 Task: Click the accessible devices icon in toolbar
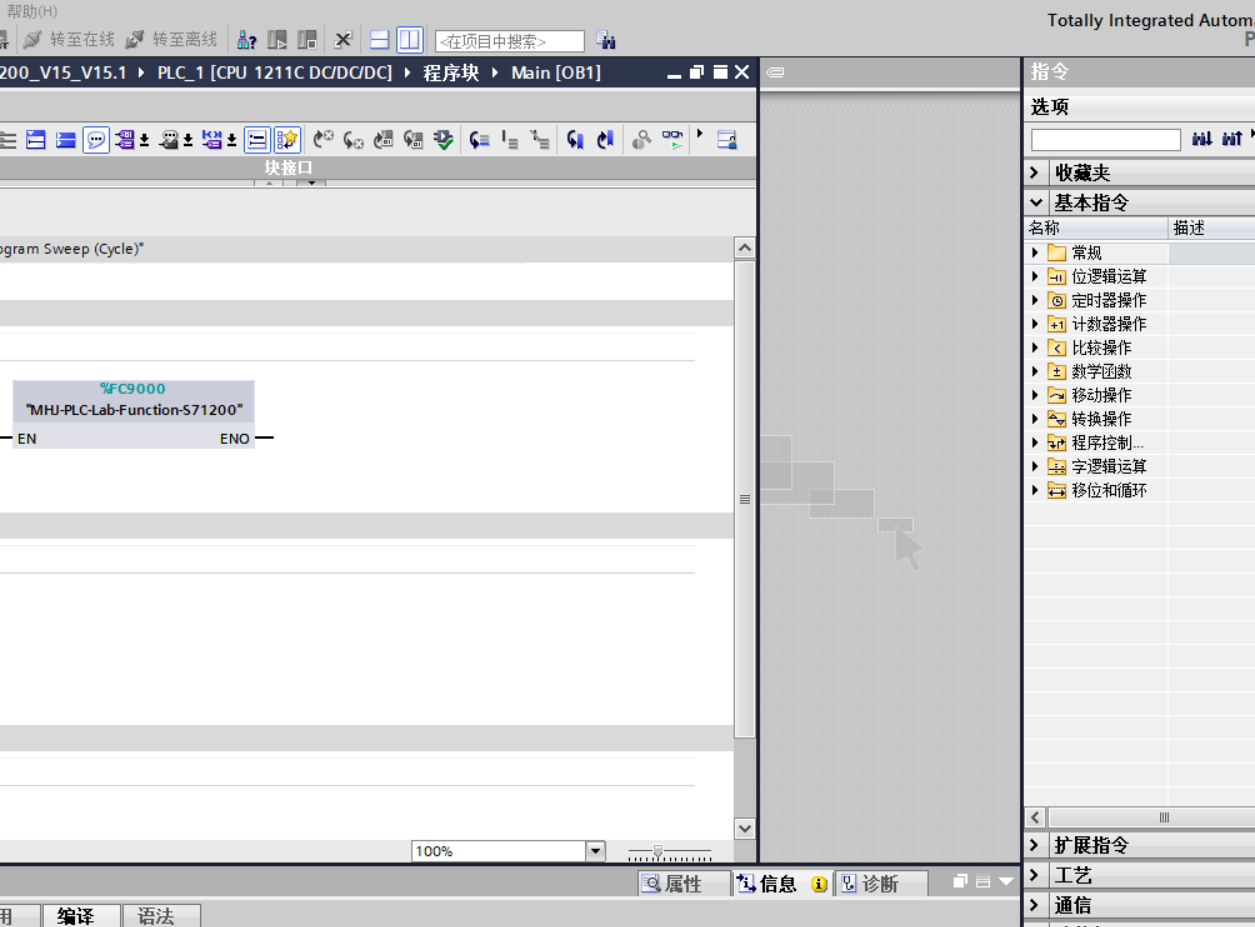tap(247, 40)
